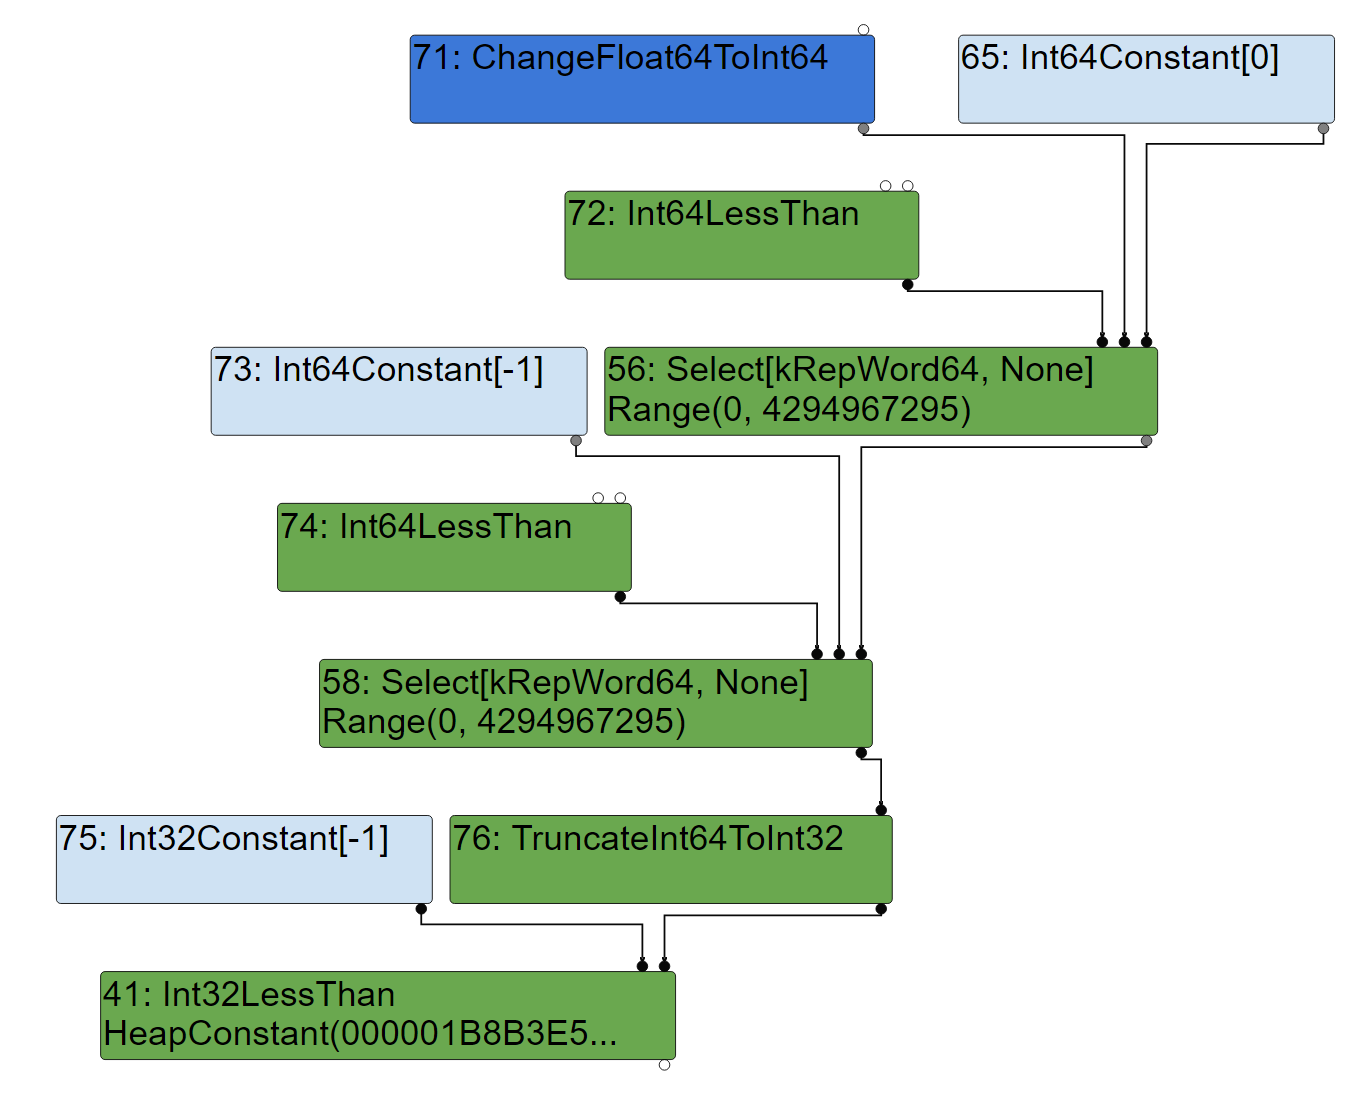This screenshot has width=1358, height=1106.
Task: Select node 58 Select[kRepWord64, None]
Action: click(595, 704)
